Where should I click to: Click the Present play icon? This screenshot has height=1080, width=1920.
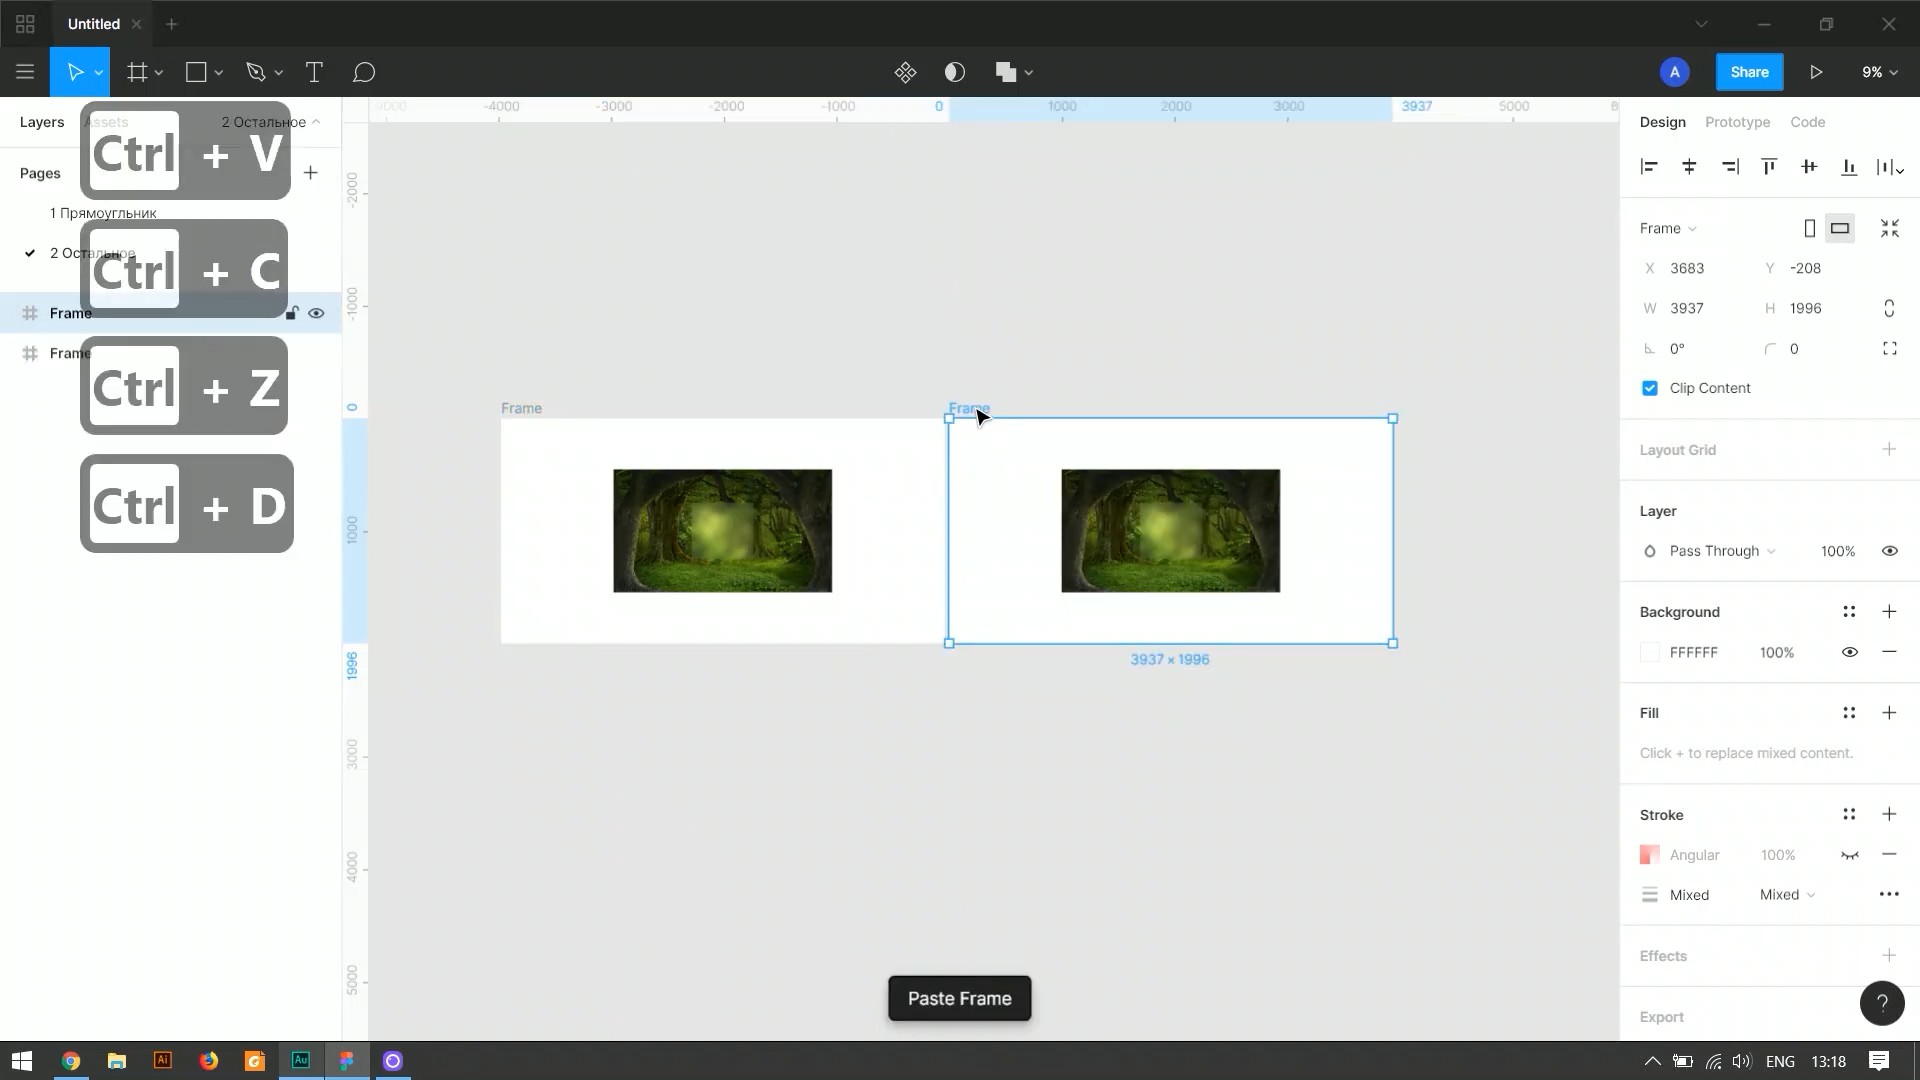point(1816,72)
